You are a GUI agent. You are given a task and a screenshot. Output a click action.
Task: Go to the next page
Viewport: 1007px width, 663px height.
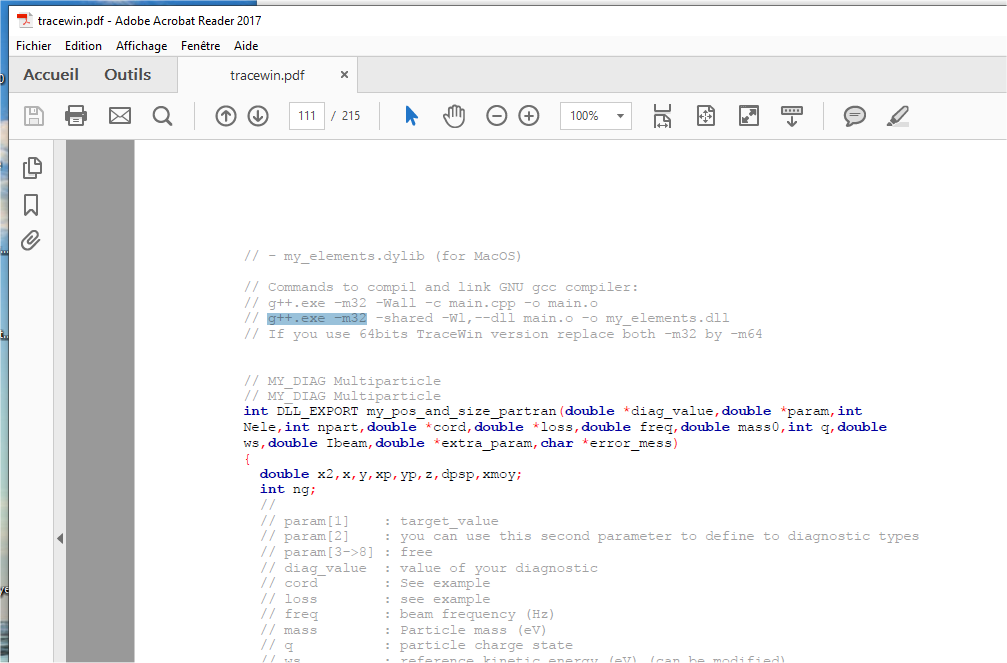257,115
